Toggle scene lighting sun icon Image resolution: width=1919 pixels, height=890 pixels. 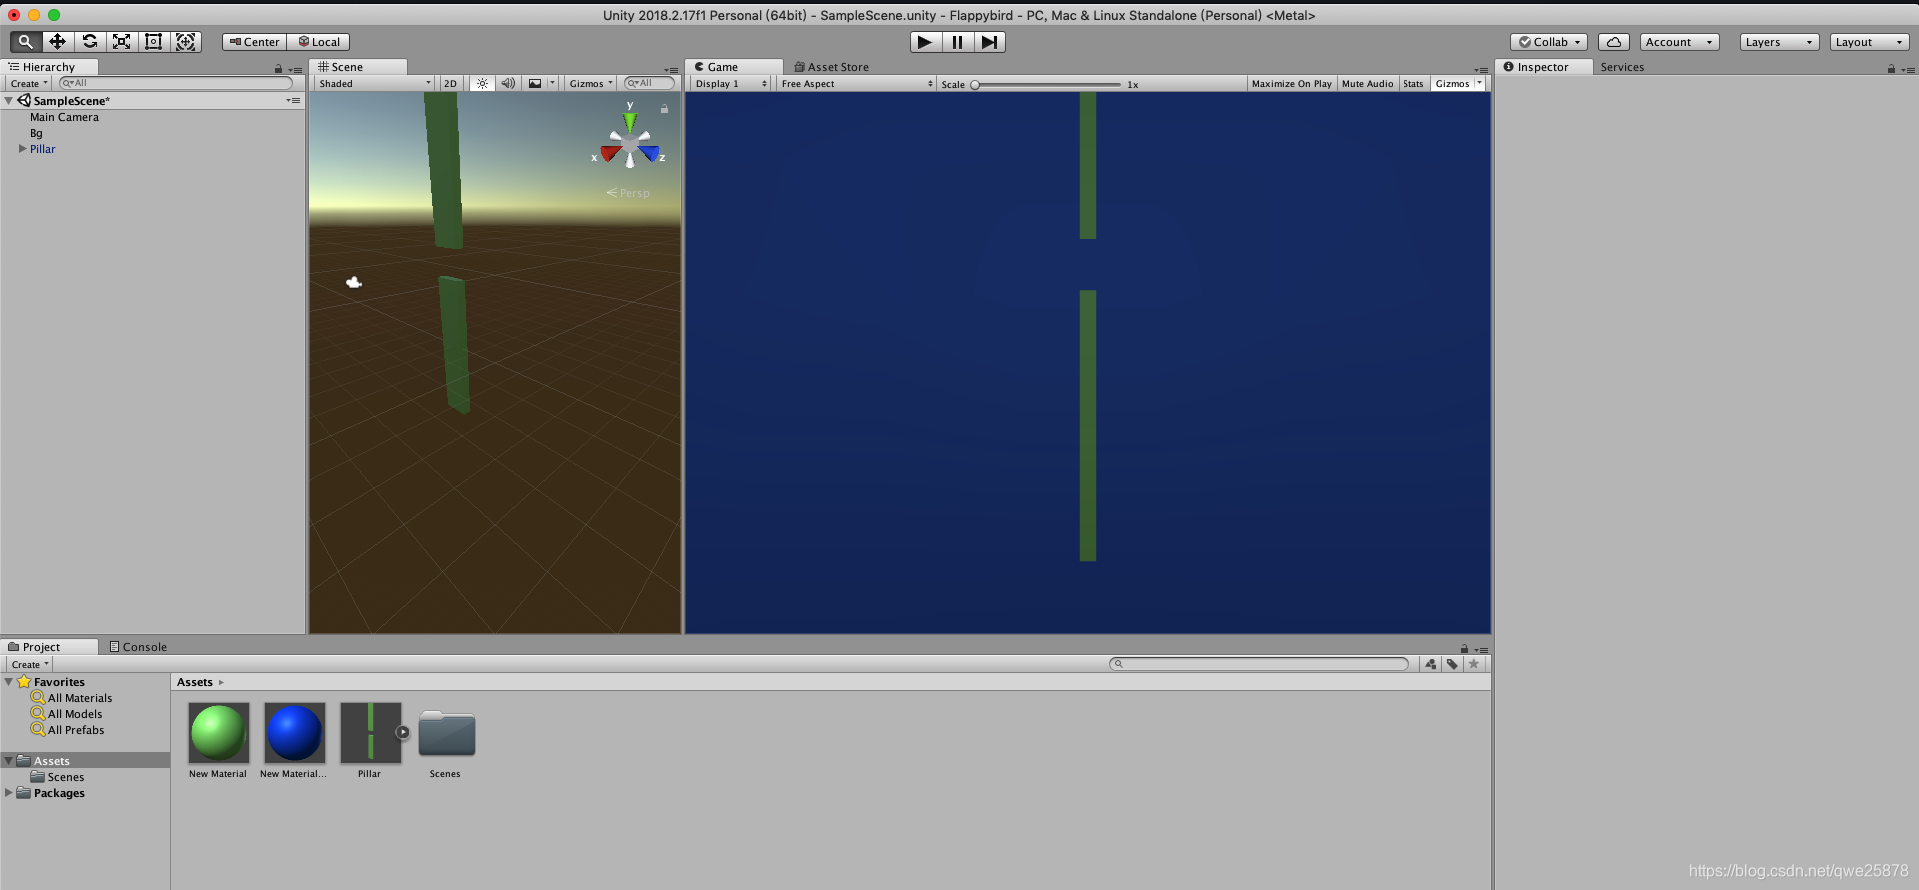point(482,83)
